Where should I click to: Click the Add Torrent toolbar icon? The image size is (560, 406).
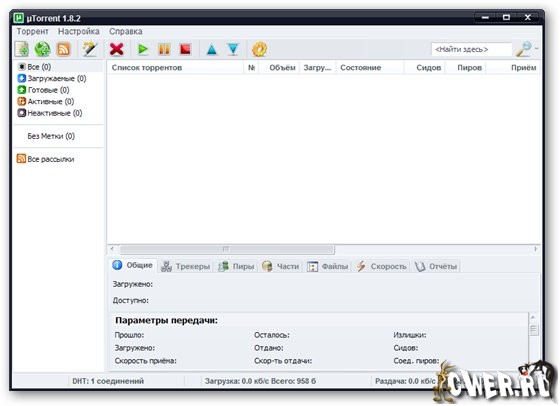(x=22, y=49)
